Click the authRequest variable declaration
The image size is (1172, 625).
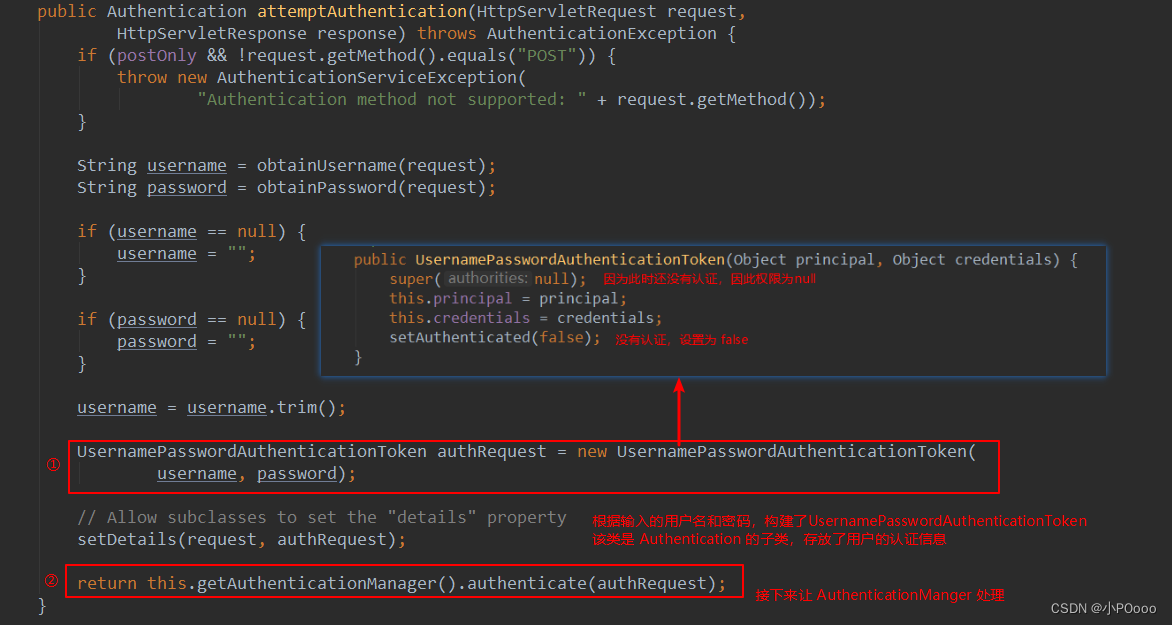(x=492, y=452)
